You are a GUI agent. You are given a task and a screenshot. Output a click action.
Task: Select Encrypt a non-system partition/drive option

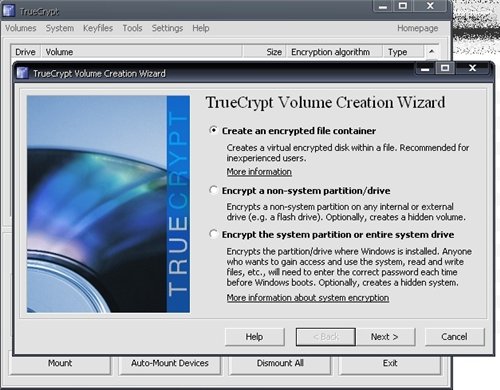coord(213,190)
